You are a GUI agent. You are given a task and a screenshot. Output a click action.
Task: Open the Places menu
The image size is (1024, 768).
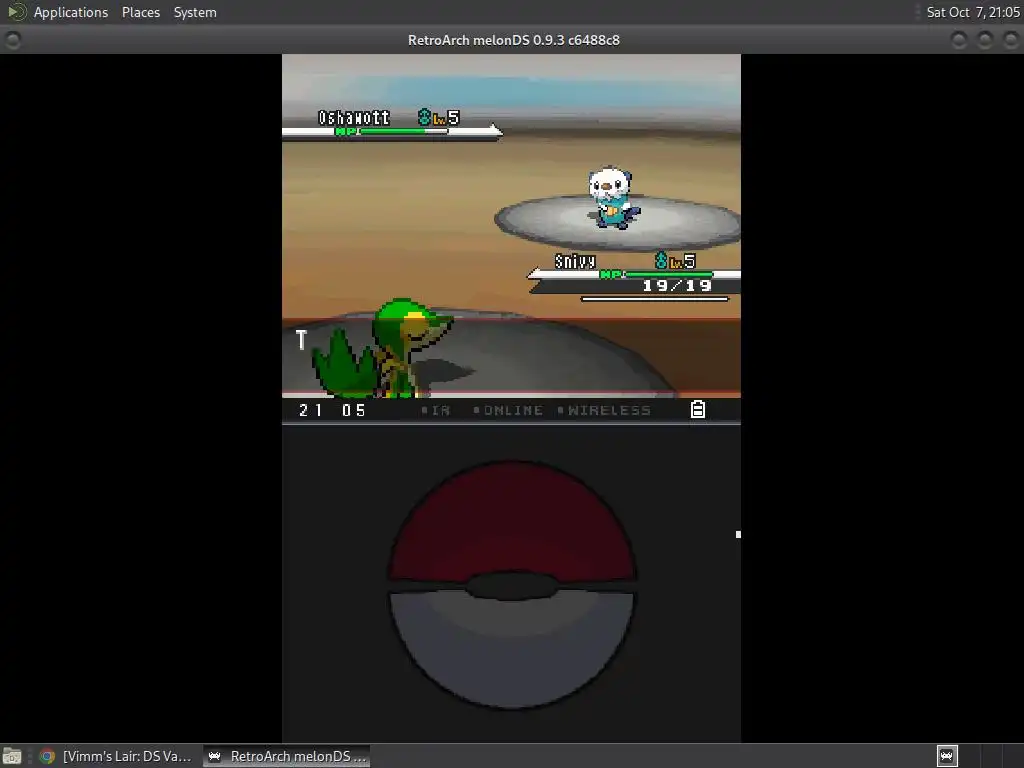pyautogui.click(x=140, y=12)
